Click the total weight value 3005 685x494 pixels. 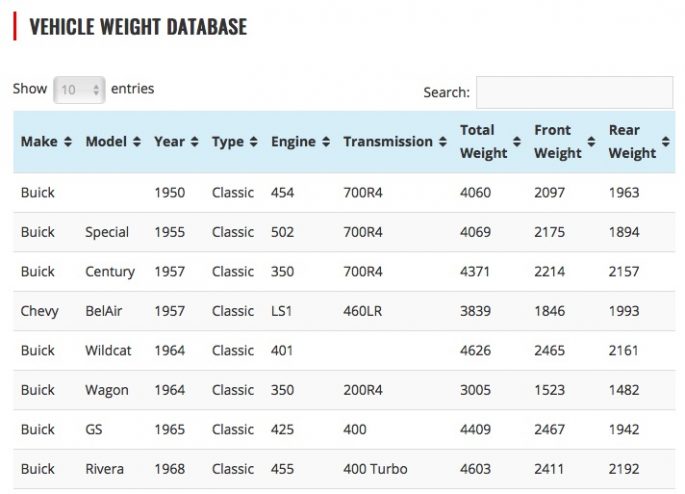[x=475, y=390]
